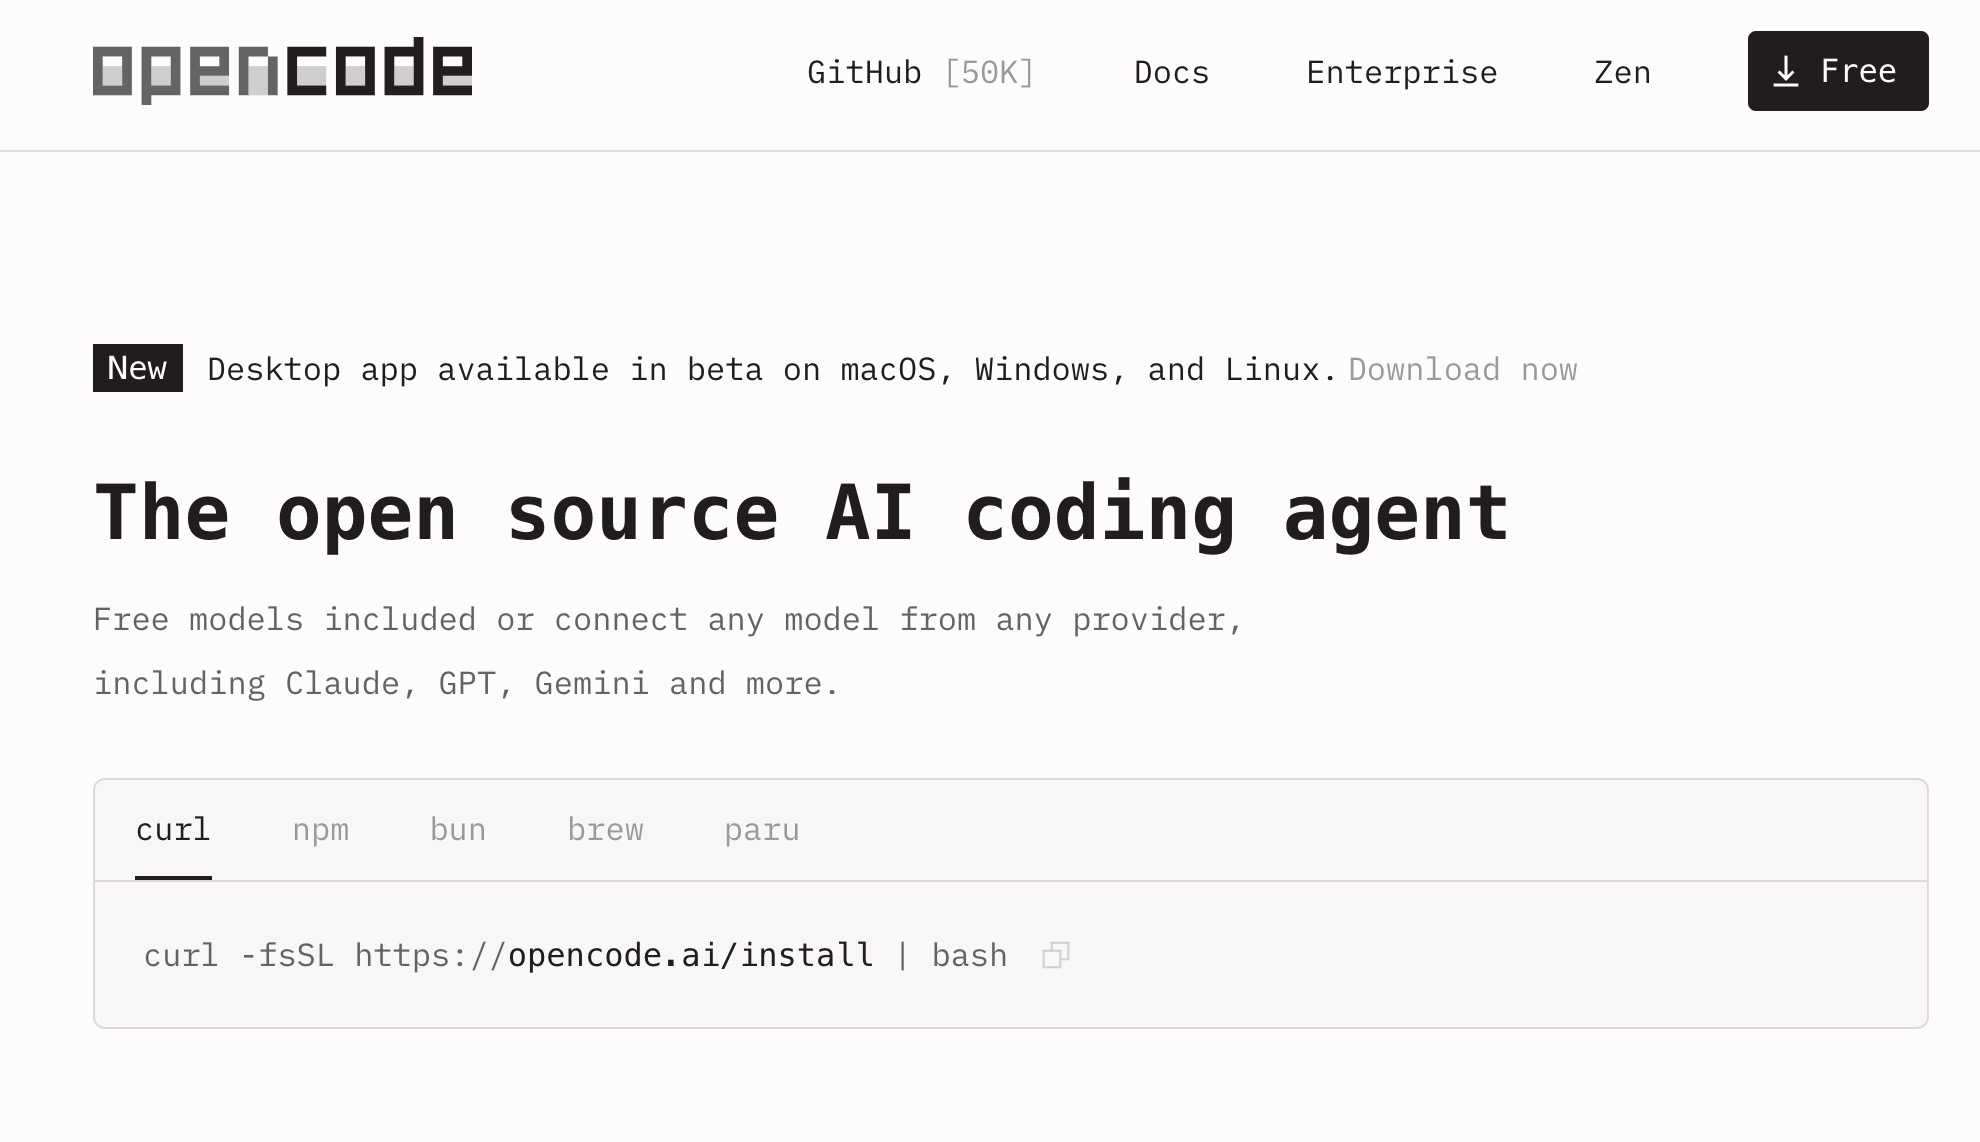
Task: Click the download arrow icon in the Free button
Action: tap(1786, 70)
